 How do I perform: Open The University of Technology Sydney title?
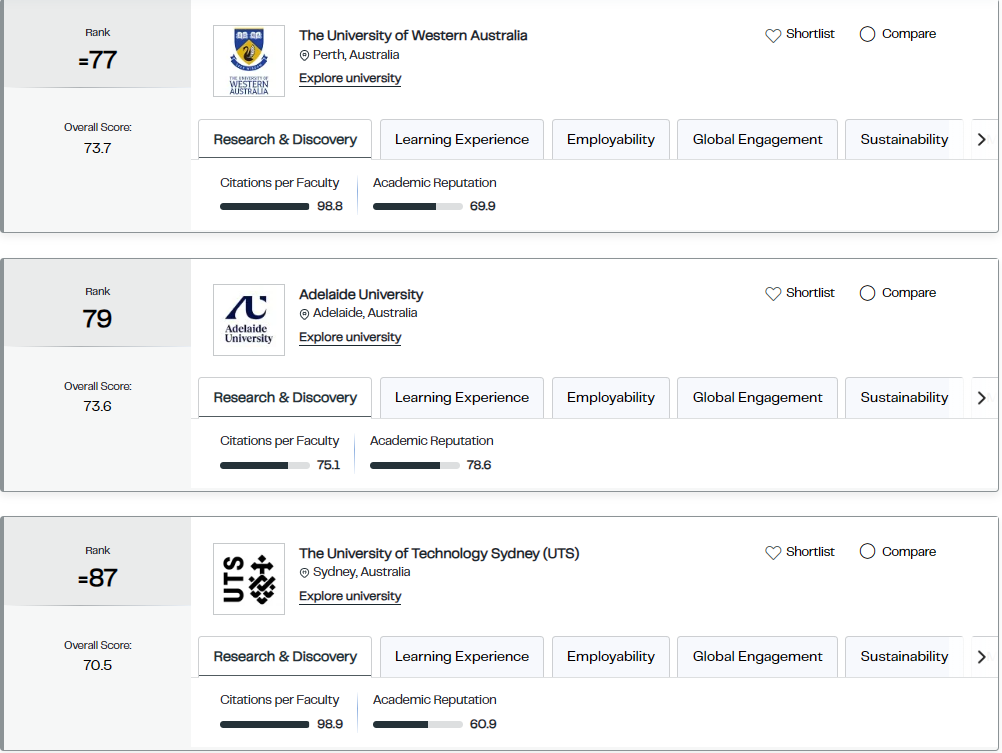439,553
